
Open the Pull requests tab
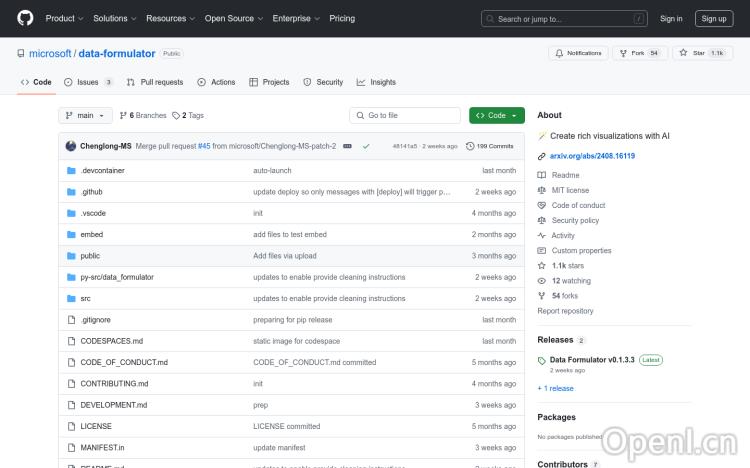[156, 82]
